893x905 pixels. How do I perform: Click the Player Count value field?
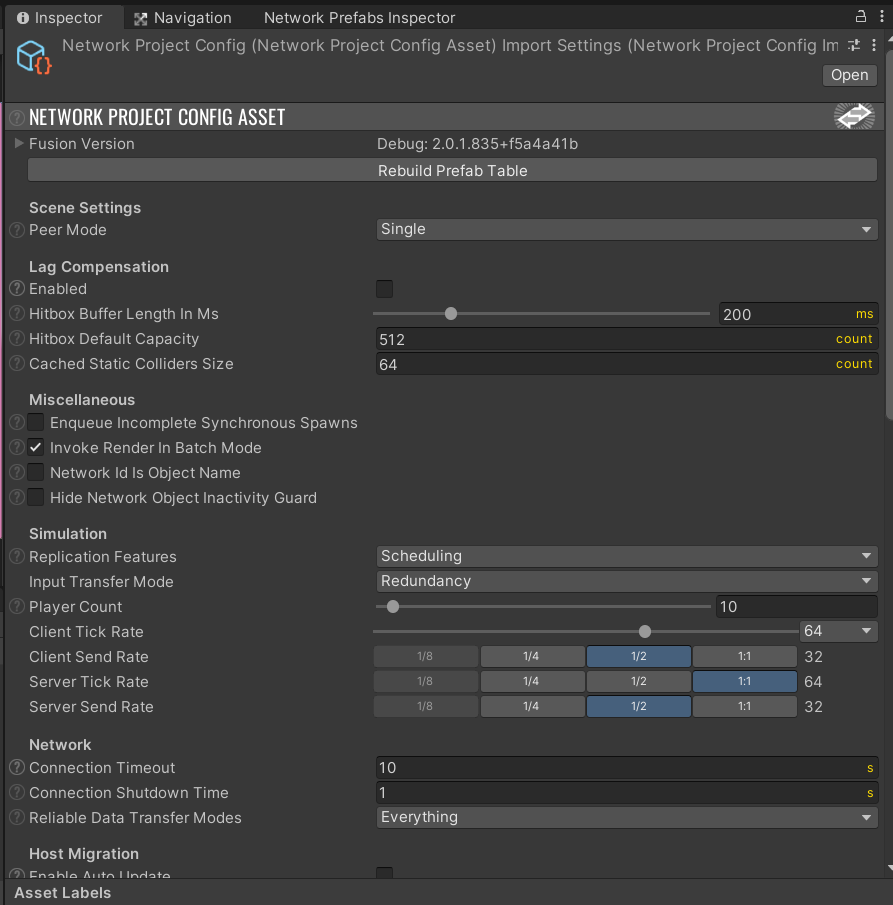[x=797, y=607]
